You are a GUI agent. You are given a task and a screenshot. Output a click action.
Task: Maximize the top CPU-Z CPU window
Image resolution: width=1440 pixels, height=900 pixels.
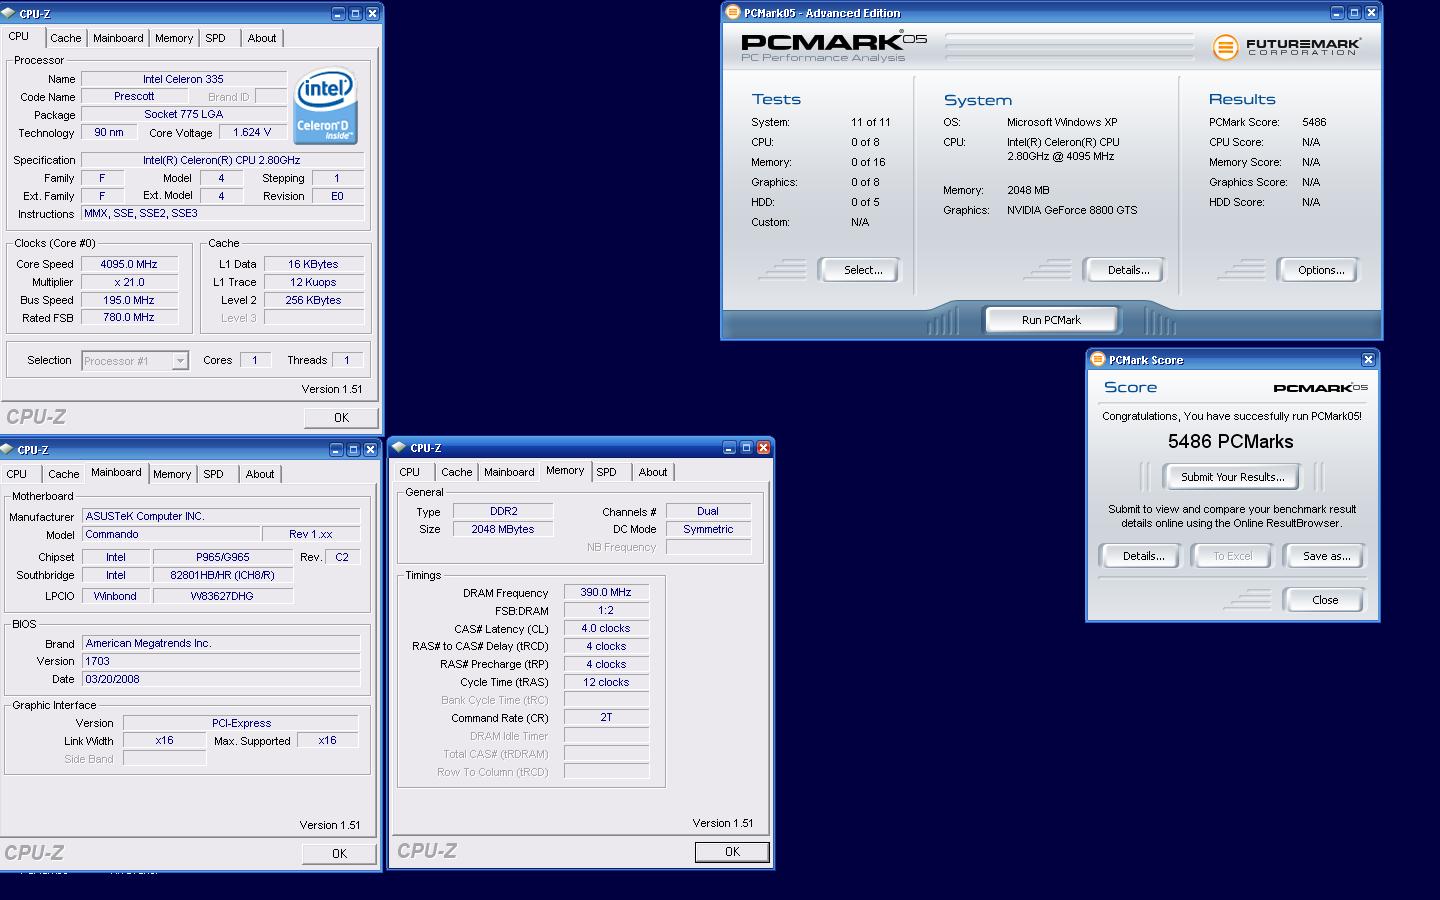coord(355,14)
